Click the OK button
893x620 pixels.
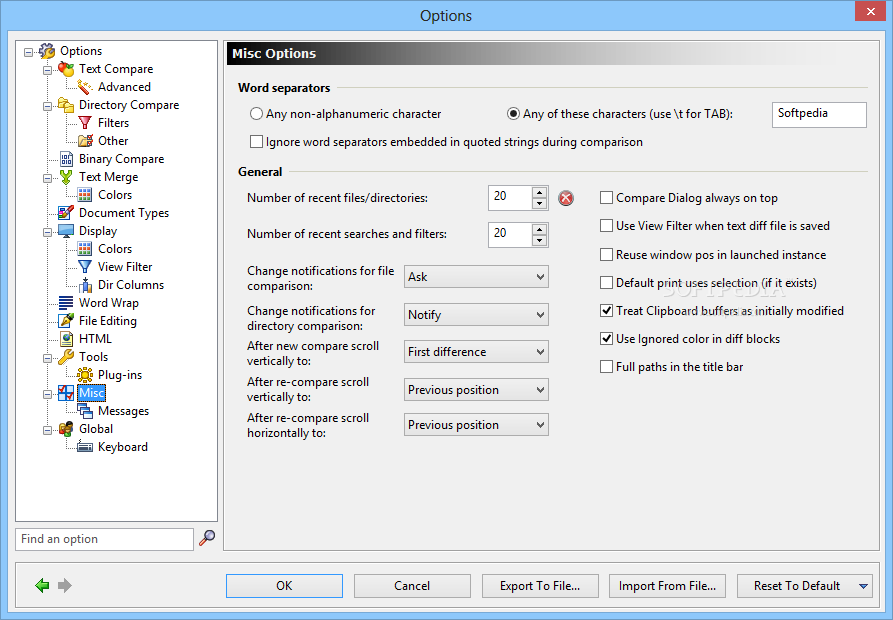pyautogui.click(x=284, y=586)
